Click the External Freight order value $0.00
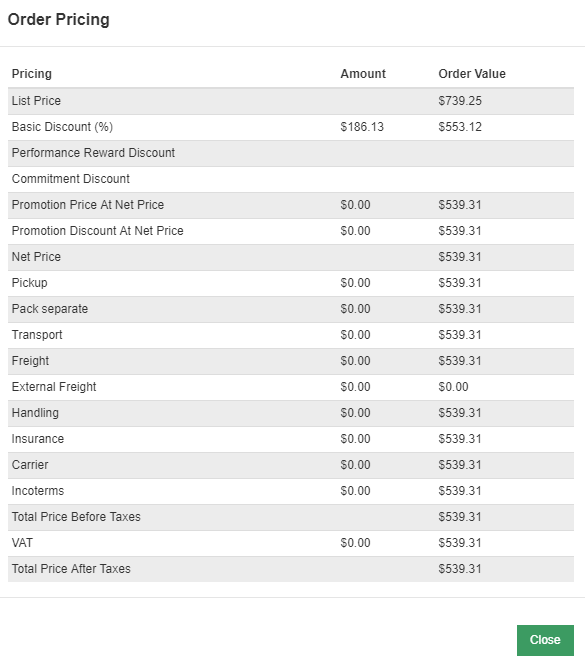Viewport: 585px width, 662px height. point(453,387)
